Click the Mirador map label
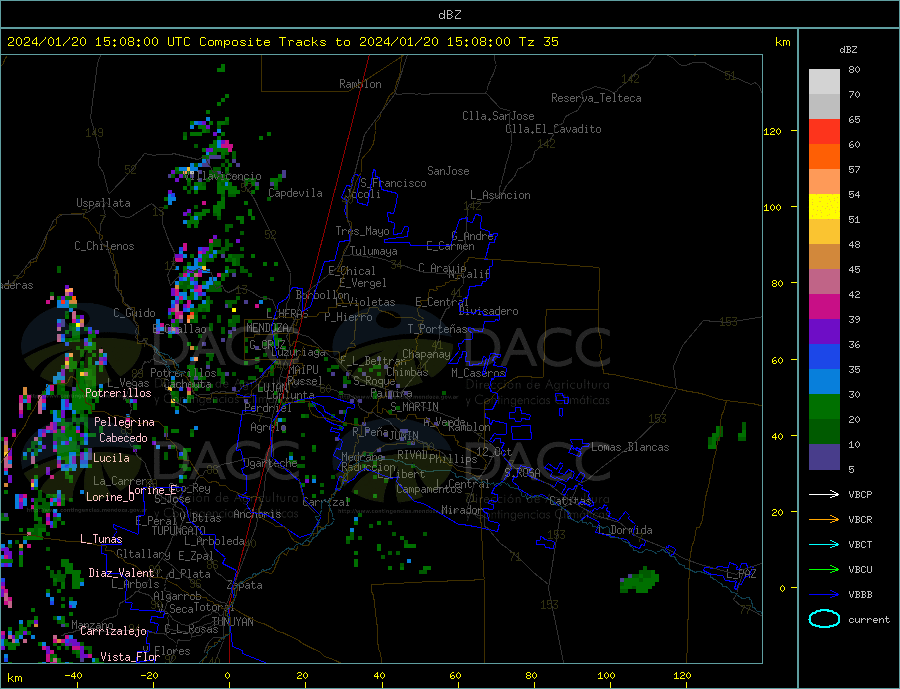This screenshot has width=900, height=689. pos(462,510)
